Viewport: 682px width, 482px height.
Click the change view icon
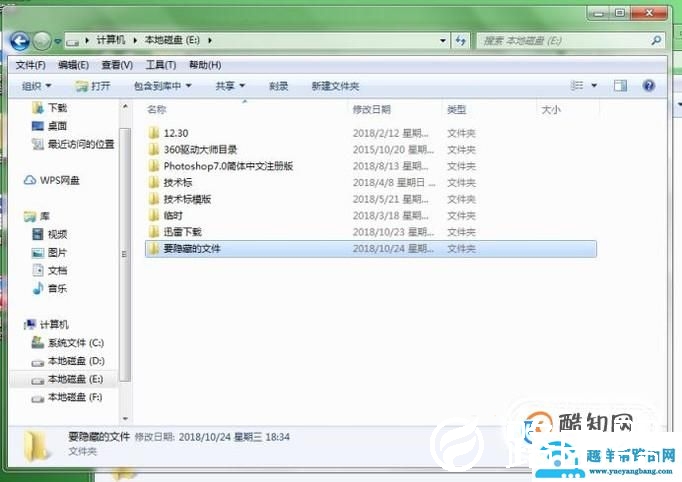577,85
